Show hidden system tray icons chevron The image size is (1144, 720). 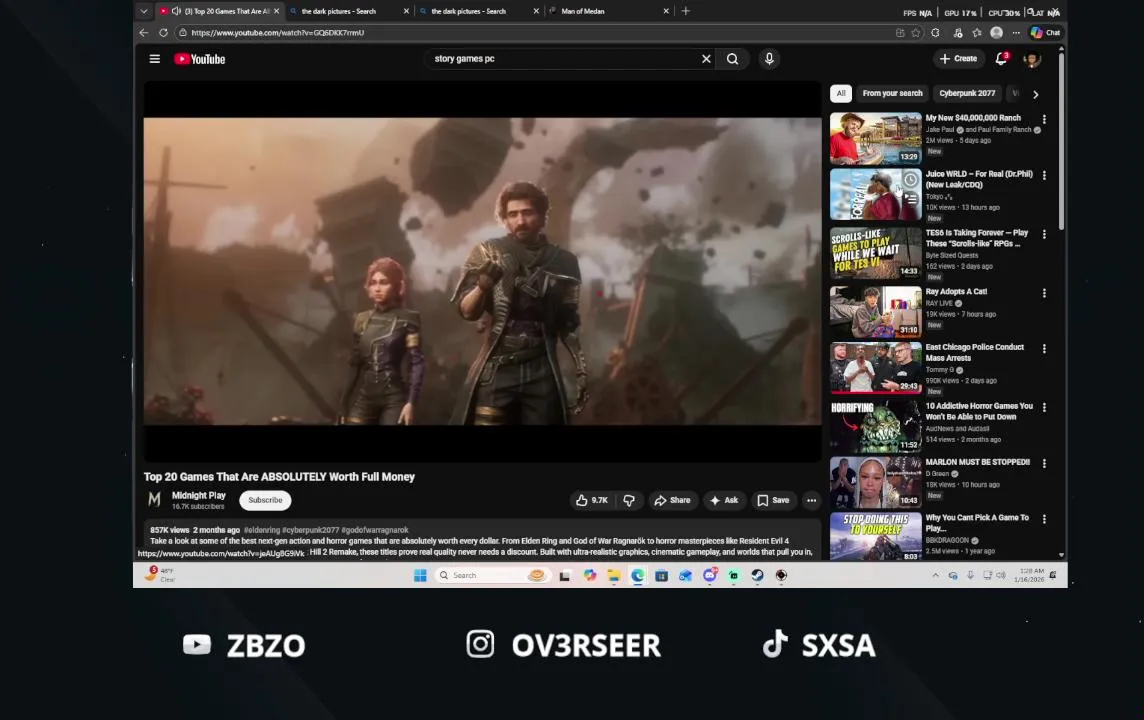[x=935, y=576]
